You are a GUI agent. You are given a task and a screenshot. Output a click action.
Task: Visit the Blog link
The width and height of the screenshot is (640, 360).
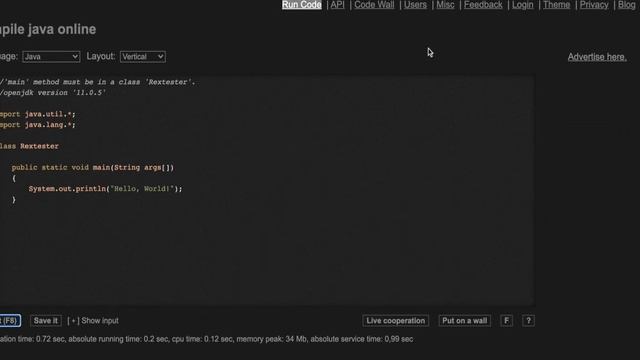(x=627, y=5)
